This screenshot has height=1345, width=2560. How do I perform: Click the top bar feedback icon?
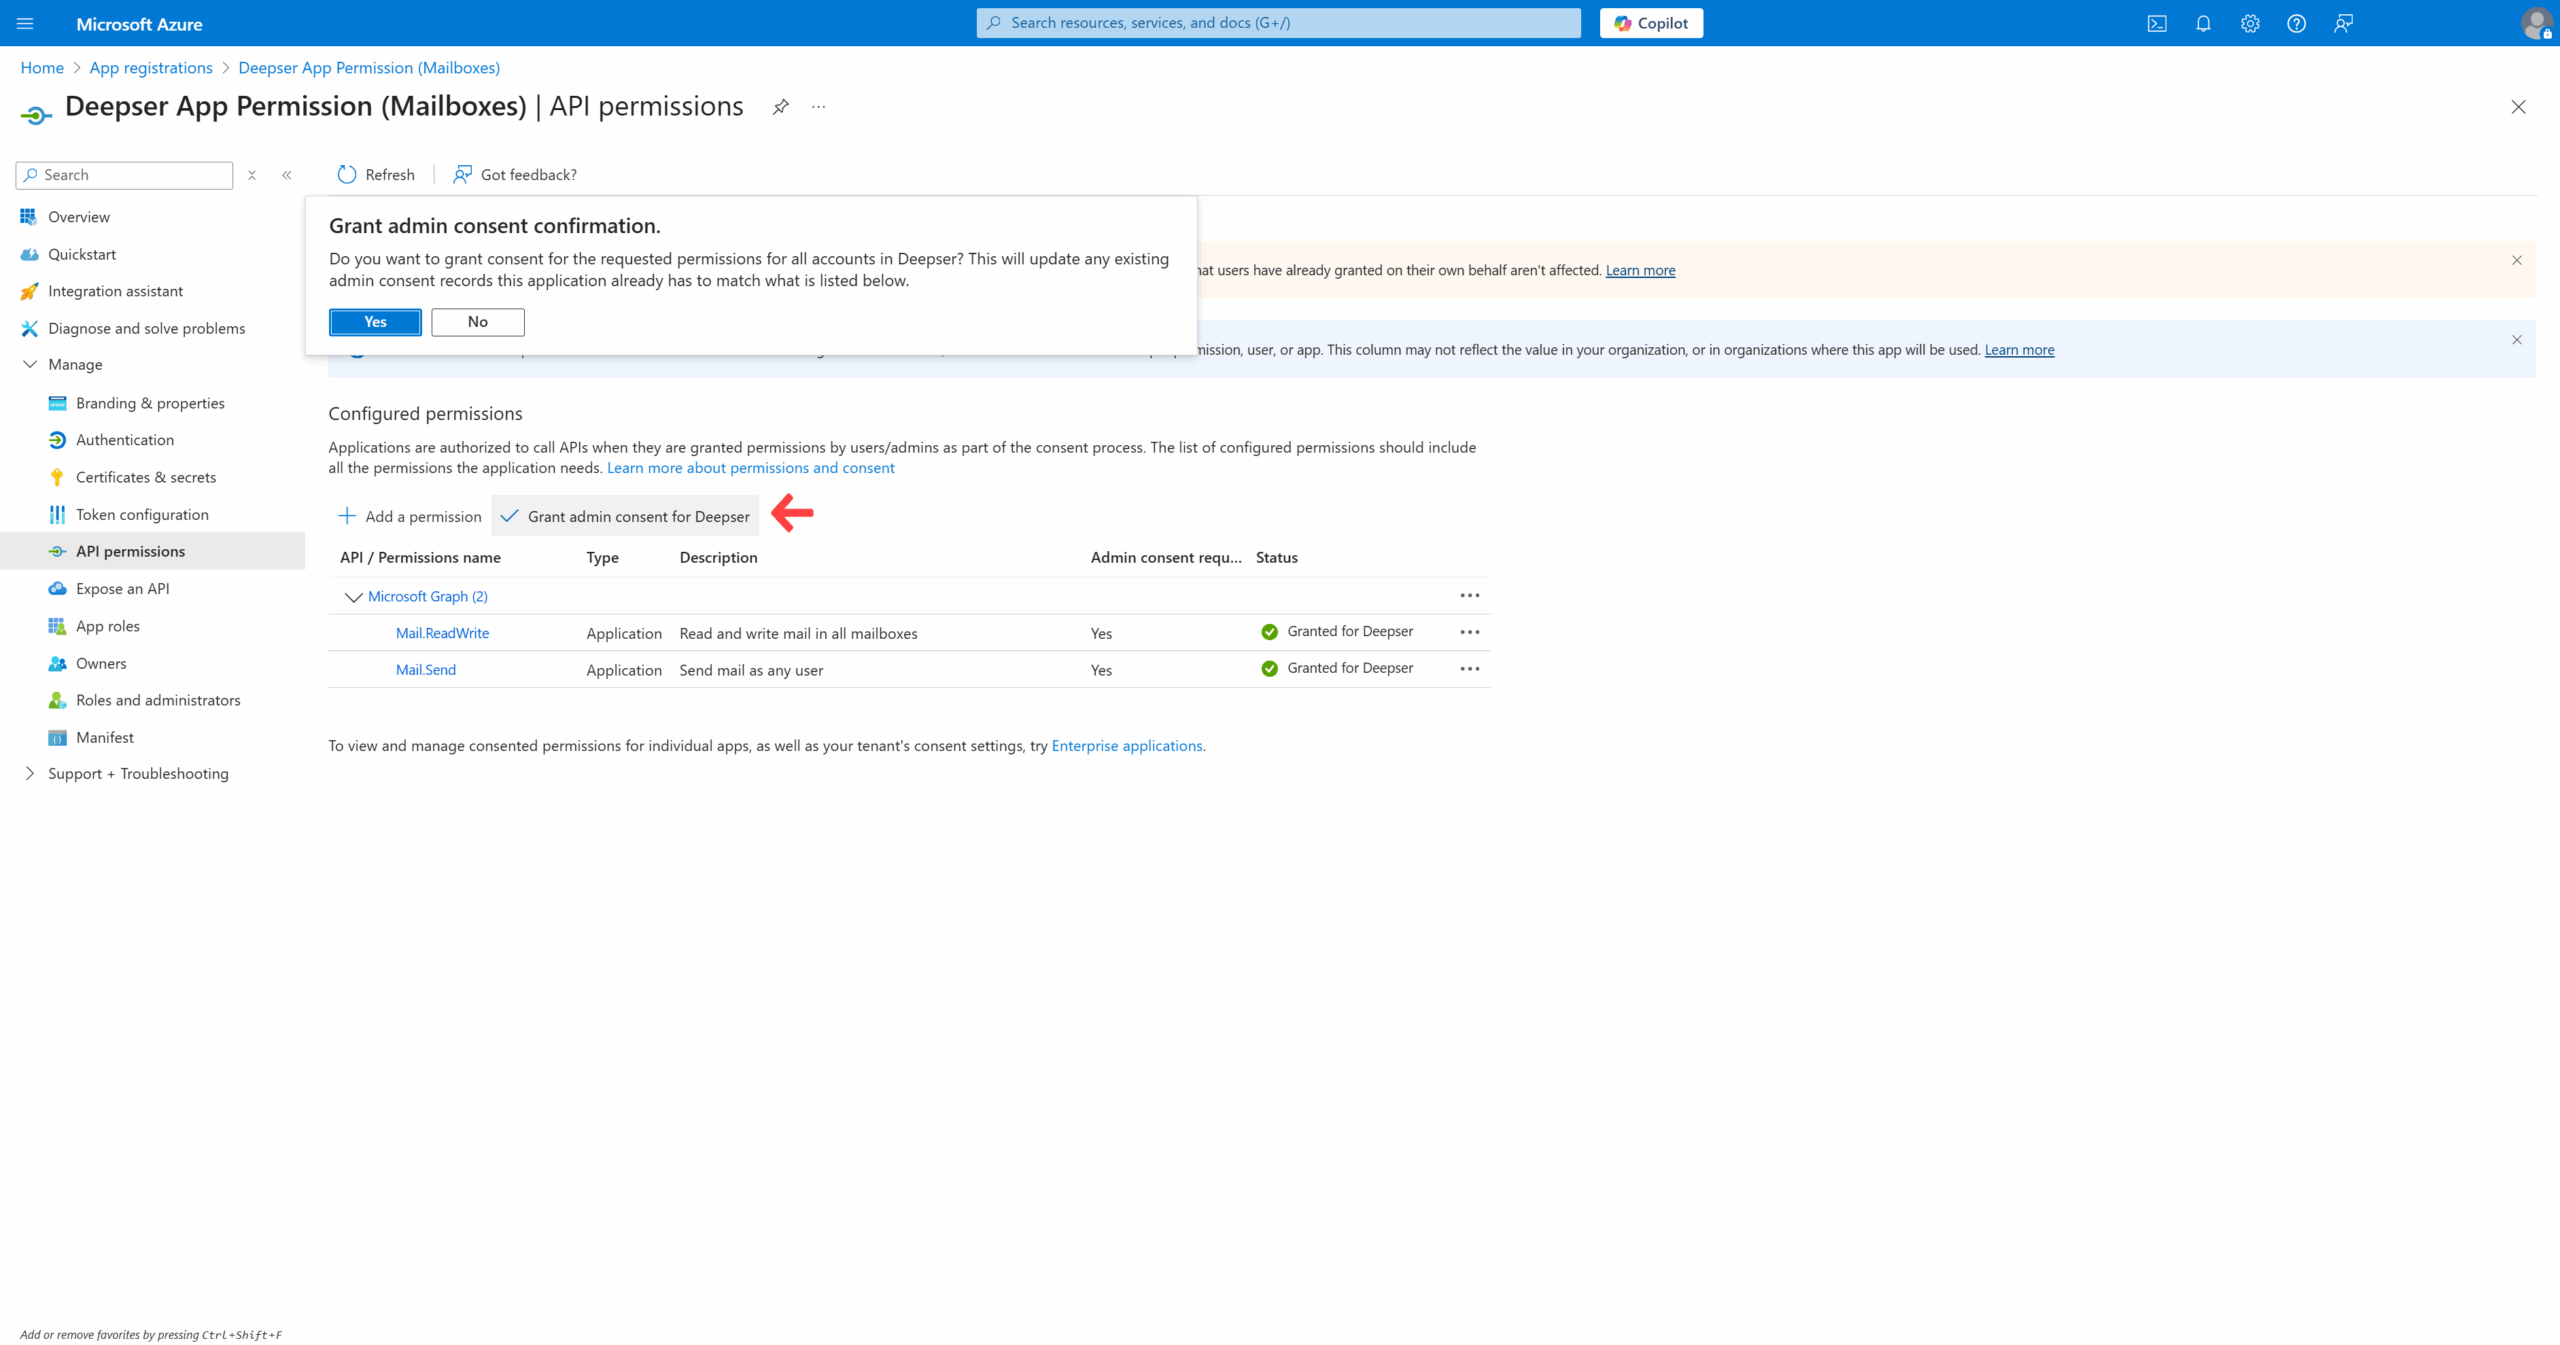tap(2343, 23)
